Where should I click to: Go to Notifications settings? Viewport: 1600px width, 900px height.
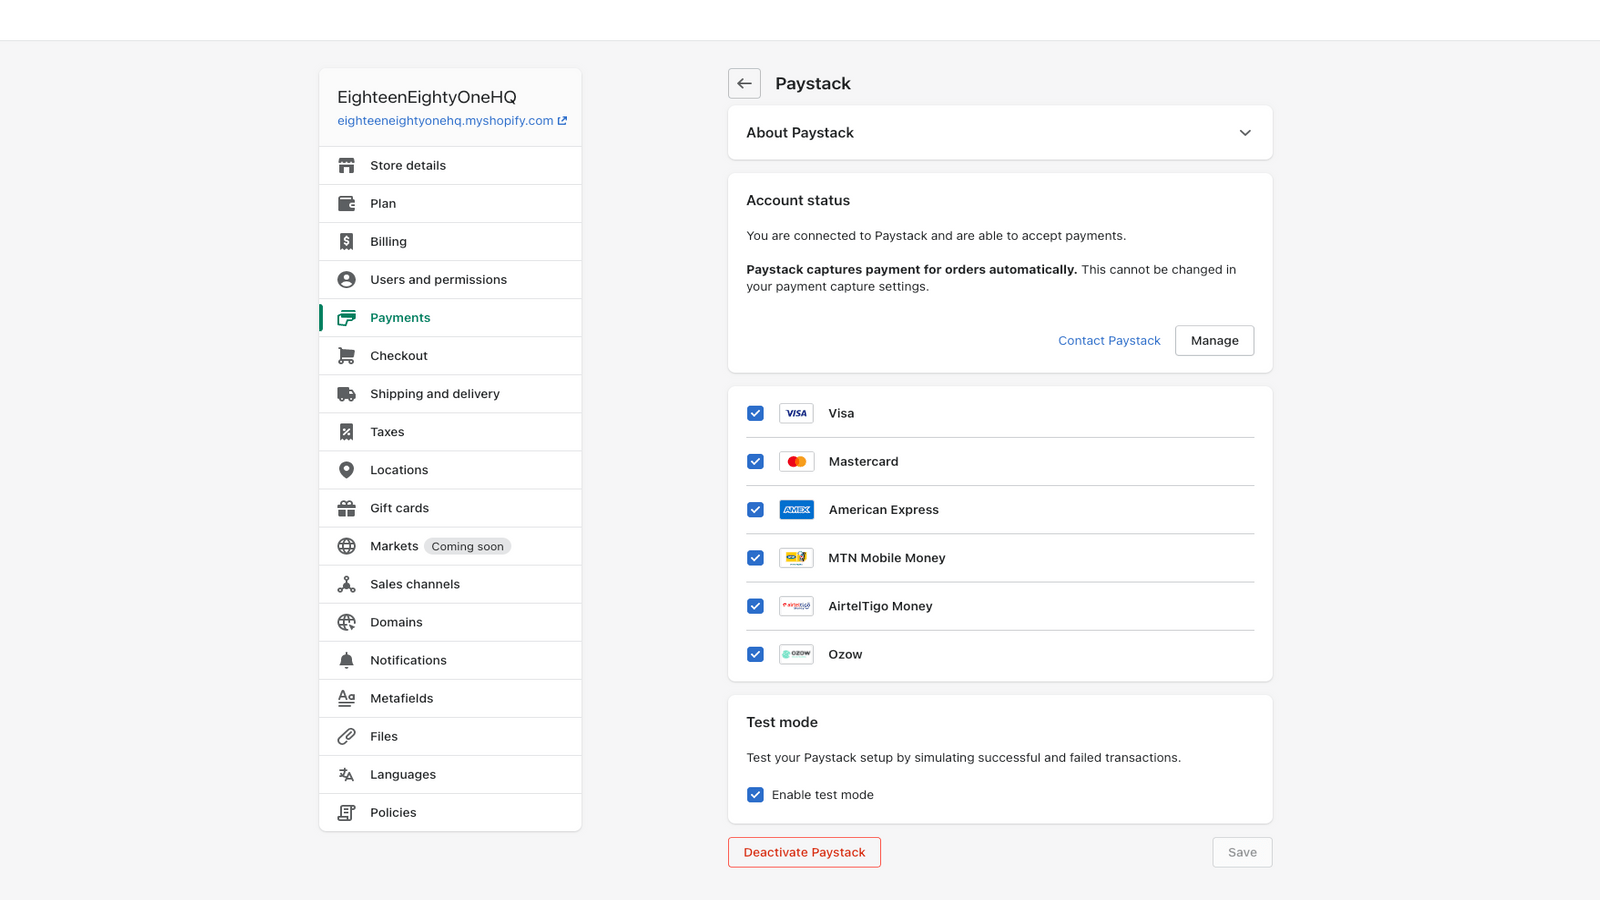(450, 660)
